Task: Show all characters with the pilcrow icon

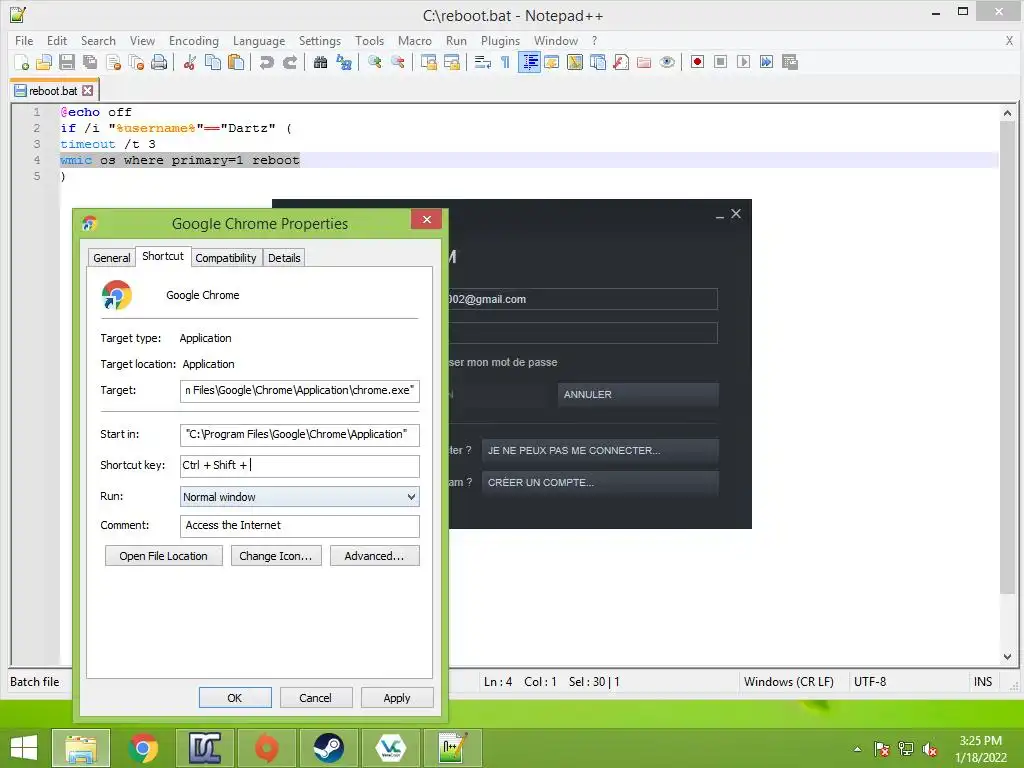Action: [505, 62]
